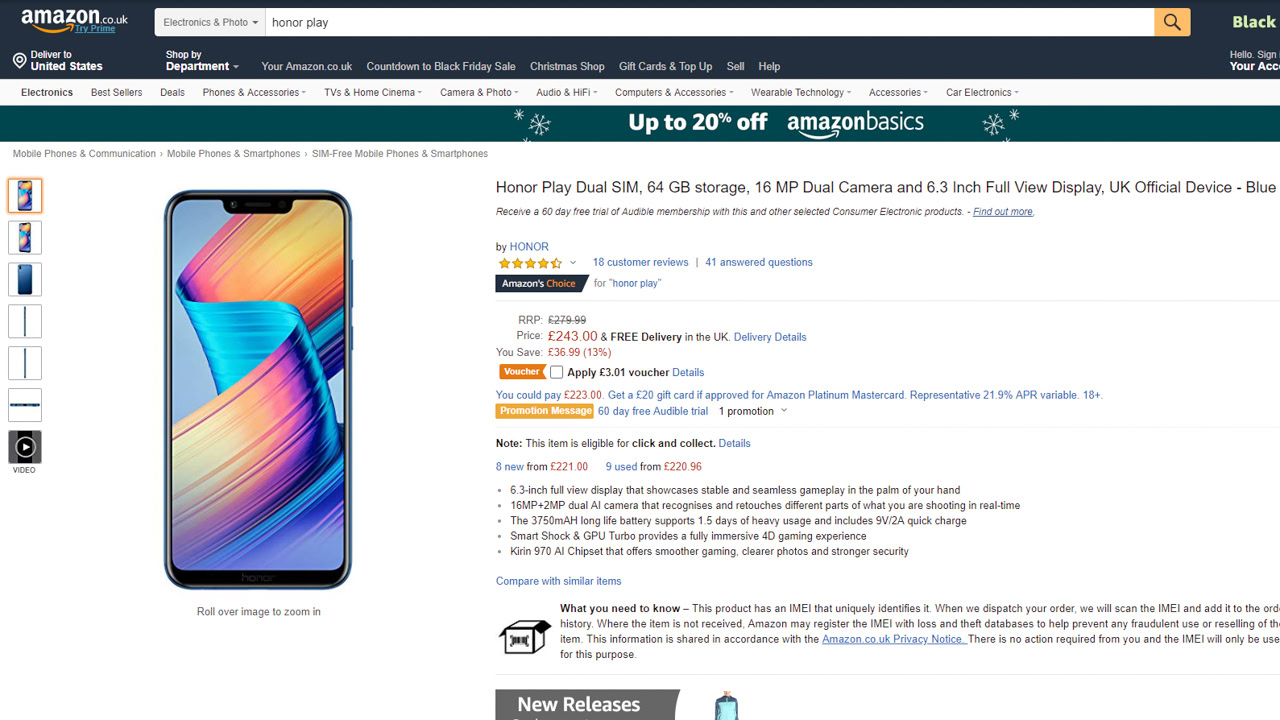The width and height of the screenshot is (1280, 720).
Task: Tick the Apply £3.01 voucher checkbox
Action: point(557,372)
